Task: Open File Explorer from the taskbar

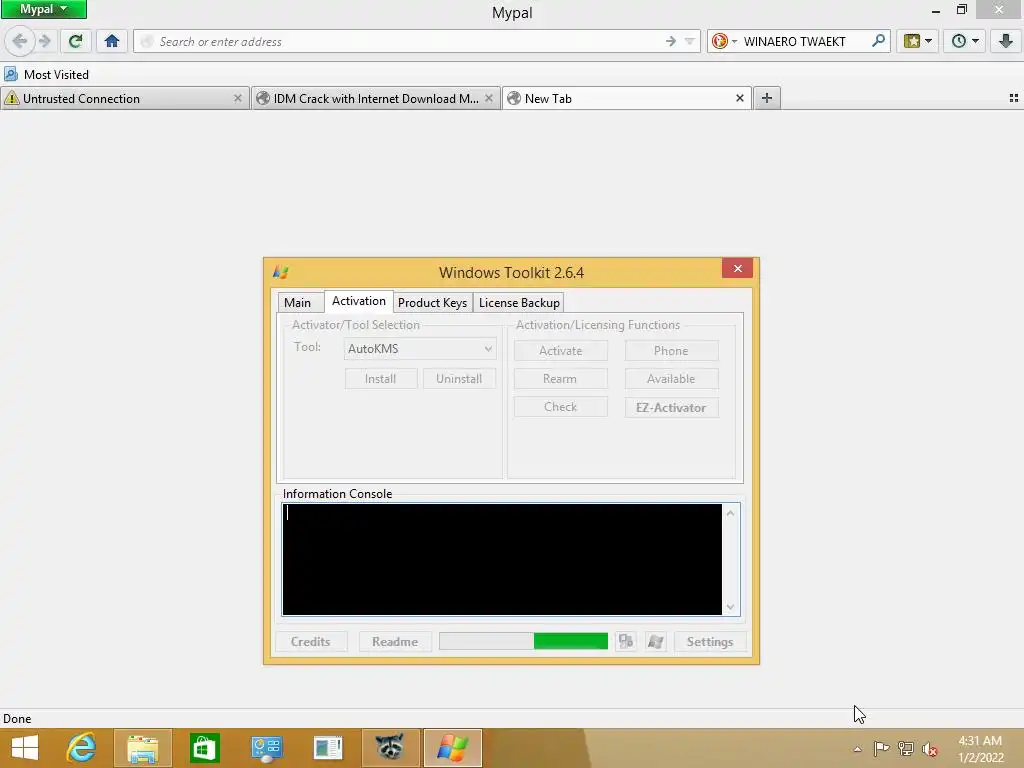Action: pos(142,748)
